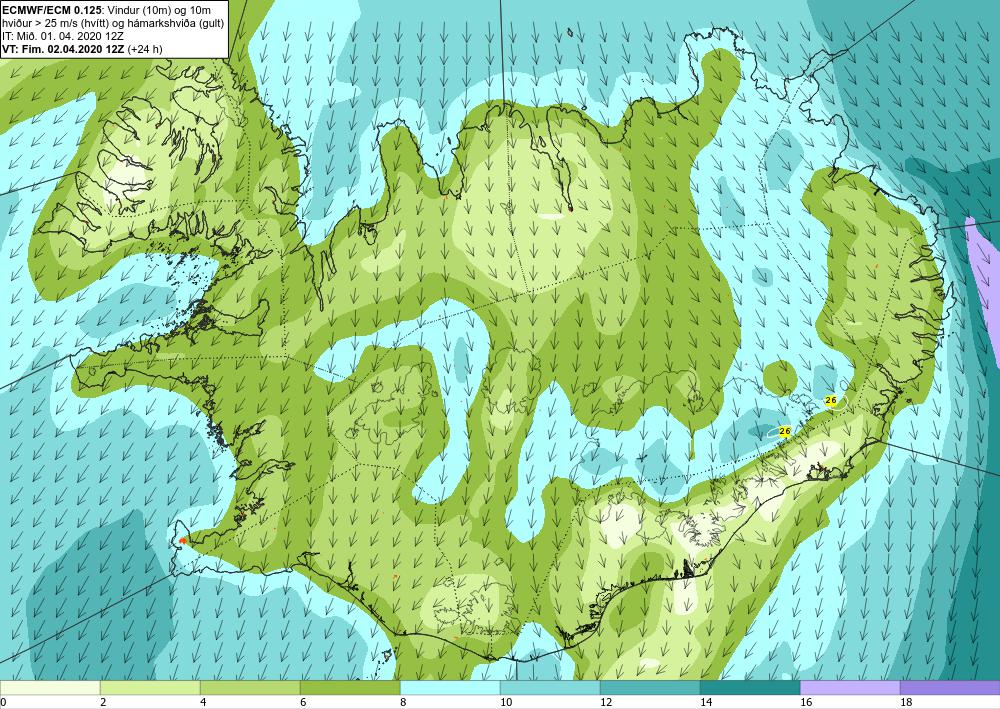Screen dimensions: 1000x709
Task: Click the legend scale label "8"
Action: coord(404,702)
